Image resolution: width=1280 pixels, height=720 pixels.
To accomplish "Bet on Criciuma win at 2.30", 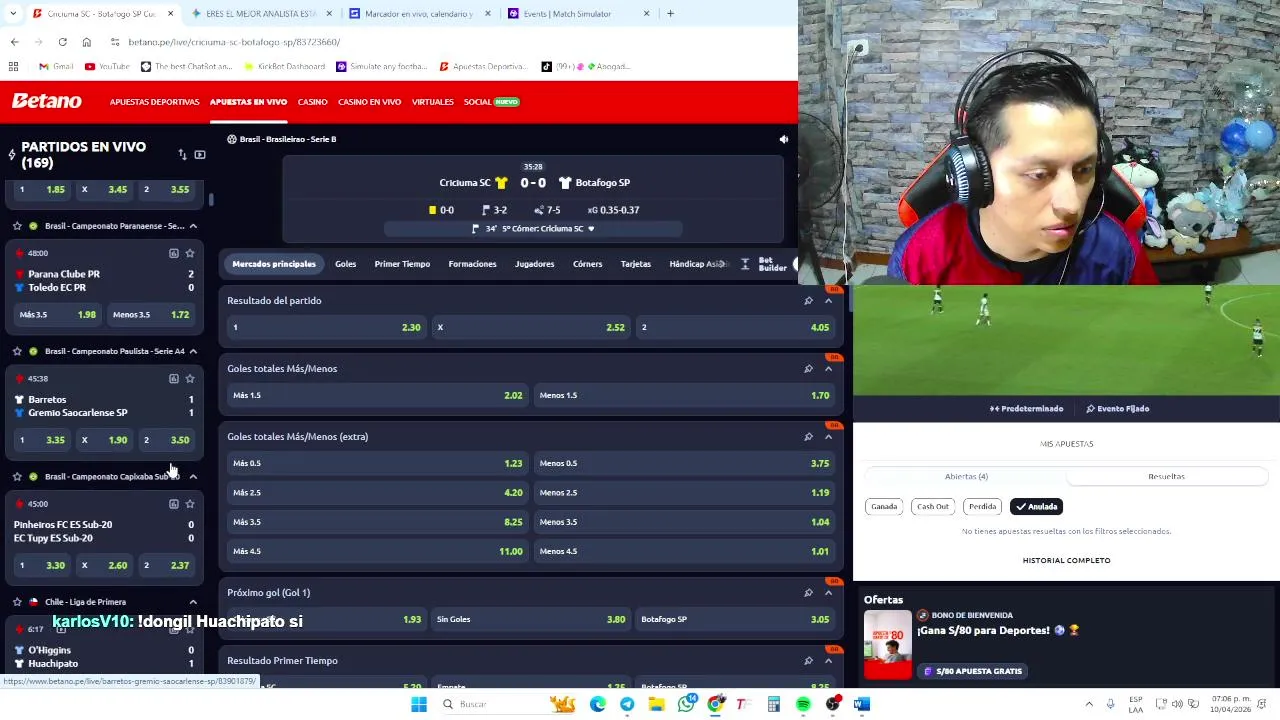I will tap(326, 327).
